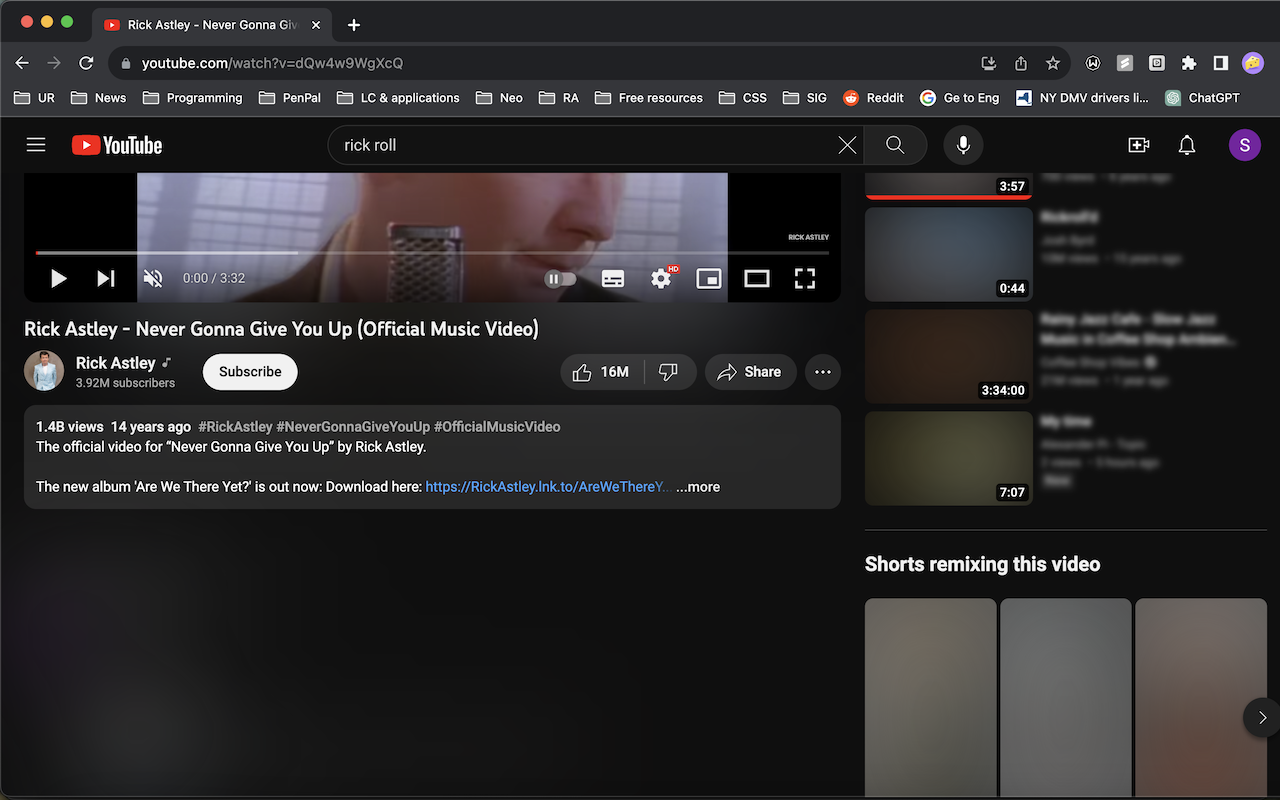This screenshot has height=800, width=1280.
Task: Subscribe to Rick Astley channel
Action: pos(250,372)
